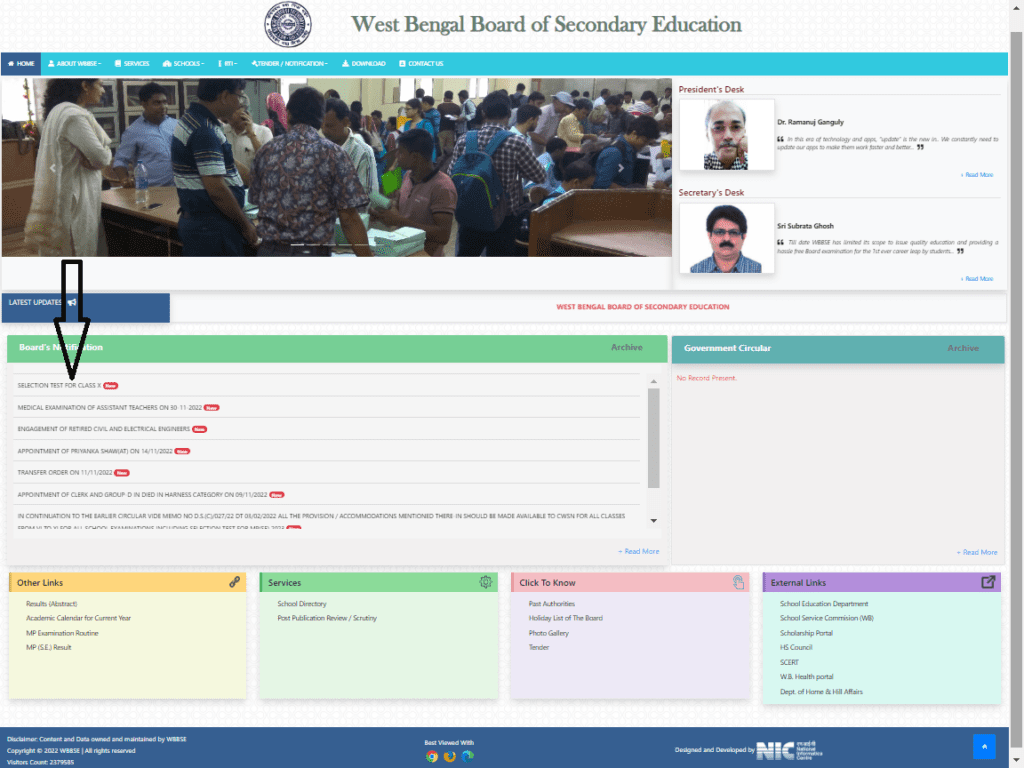Open the WBBSE logo emblem

pos(288,24)
